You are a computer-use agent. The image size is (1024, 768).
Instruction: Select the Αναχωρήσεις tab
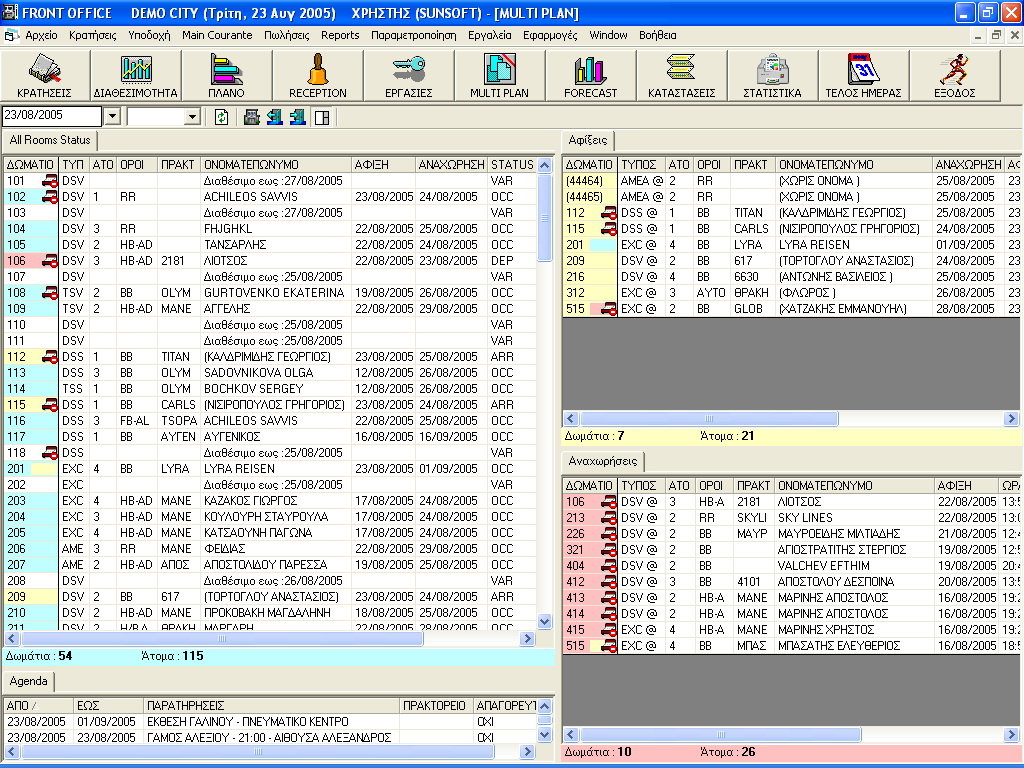click(x=601, y=461)
